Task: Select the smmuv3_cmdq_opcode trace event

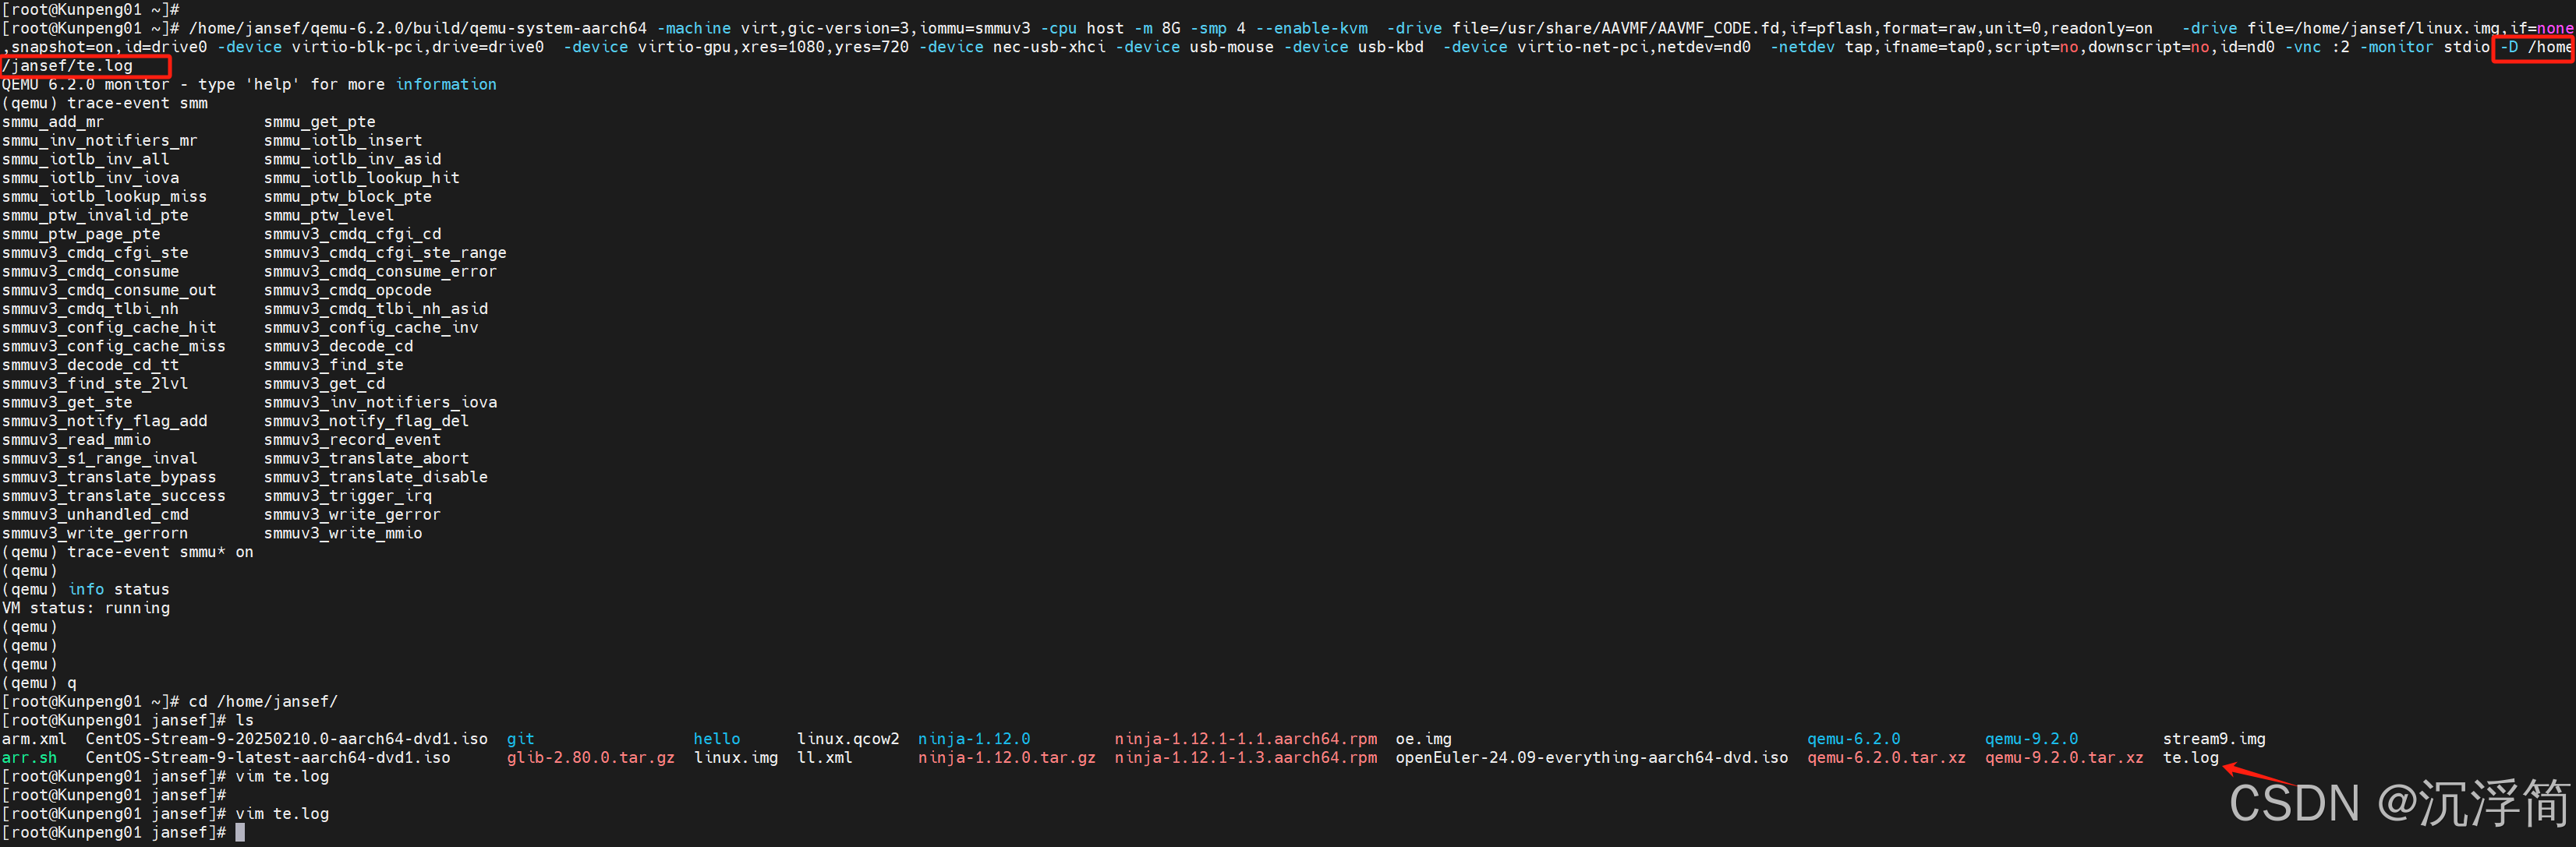Action: [346, 290]
